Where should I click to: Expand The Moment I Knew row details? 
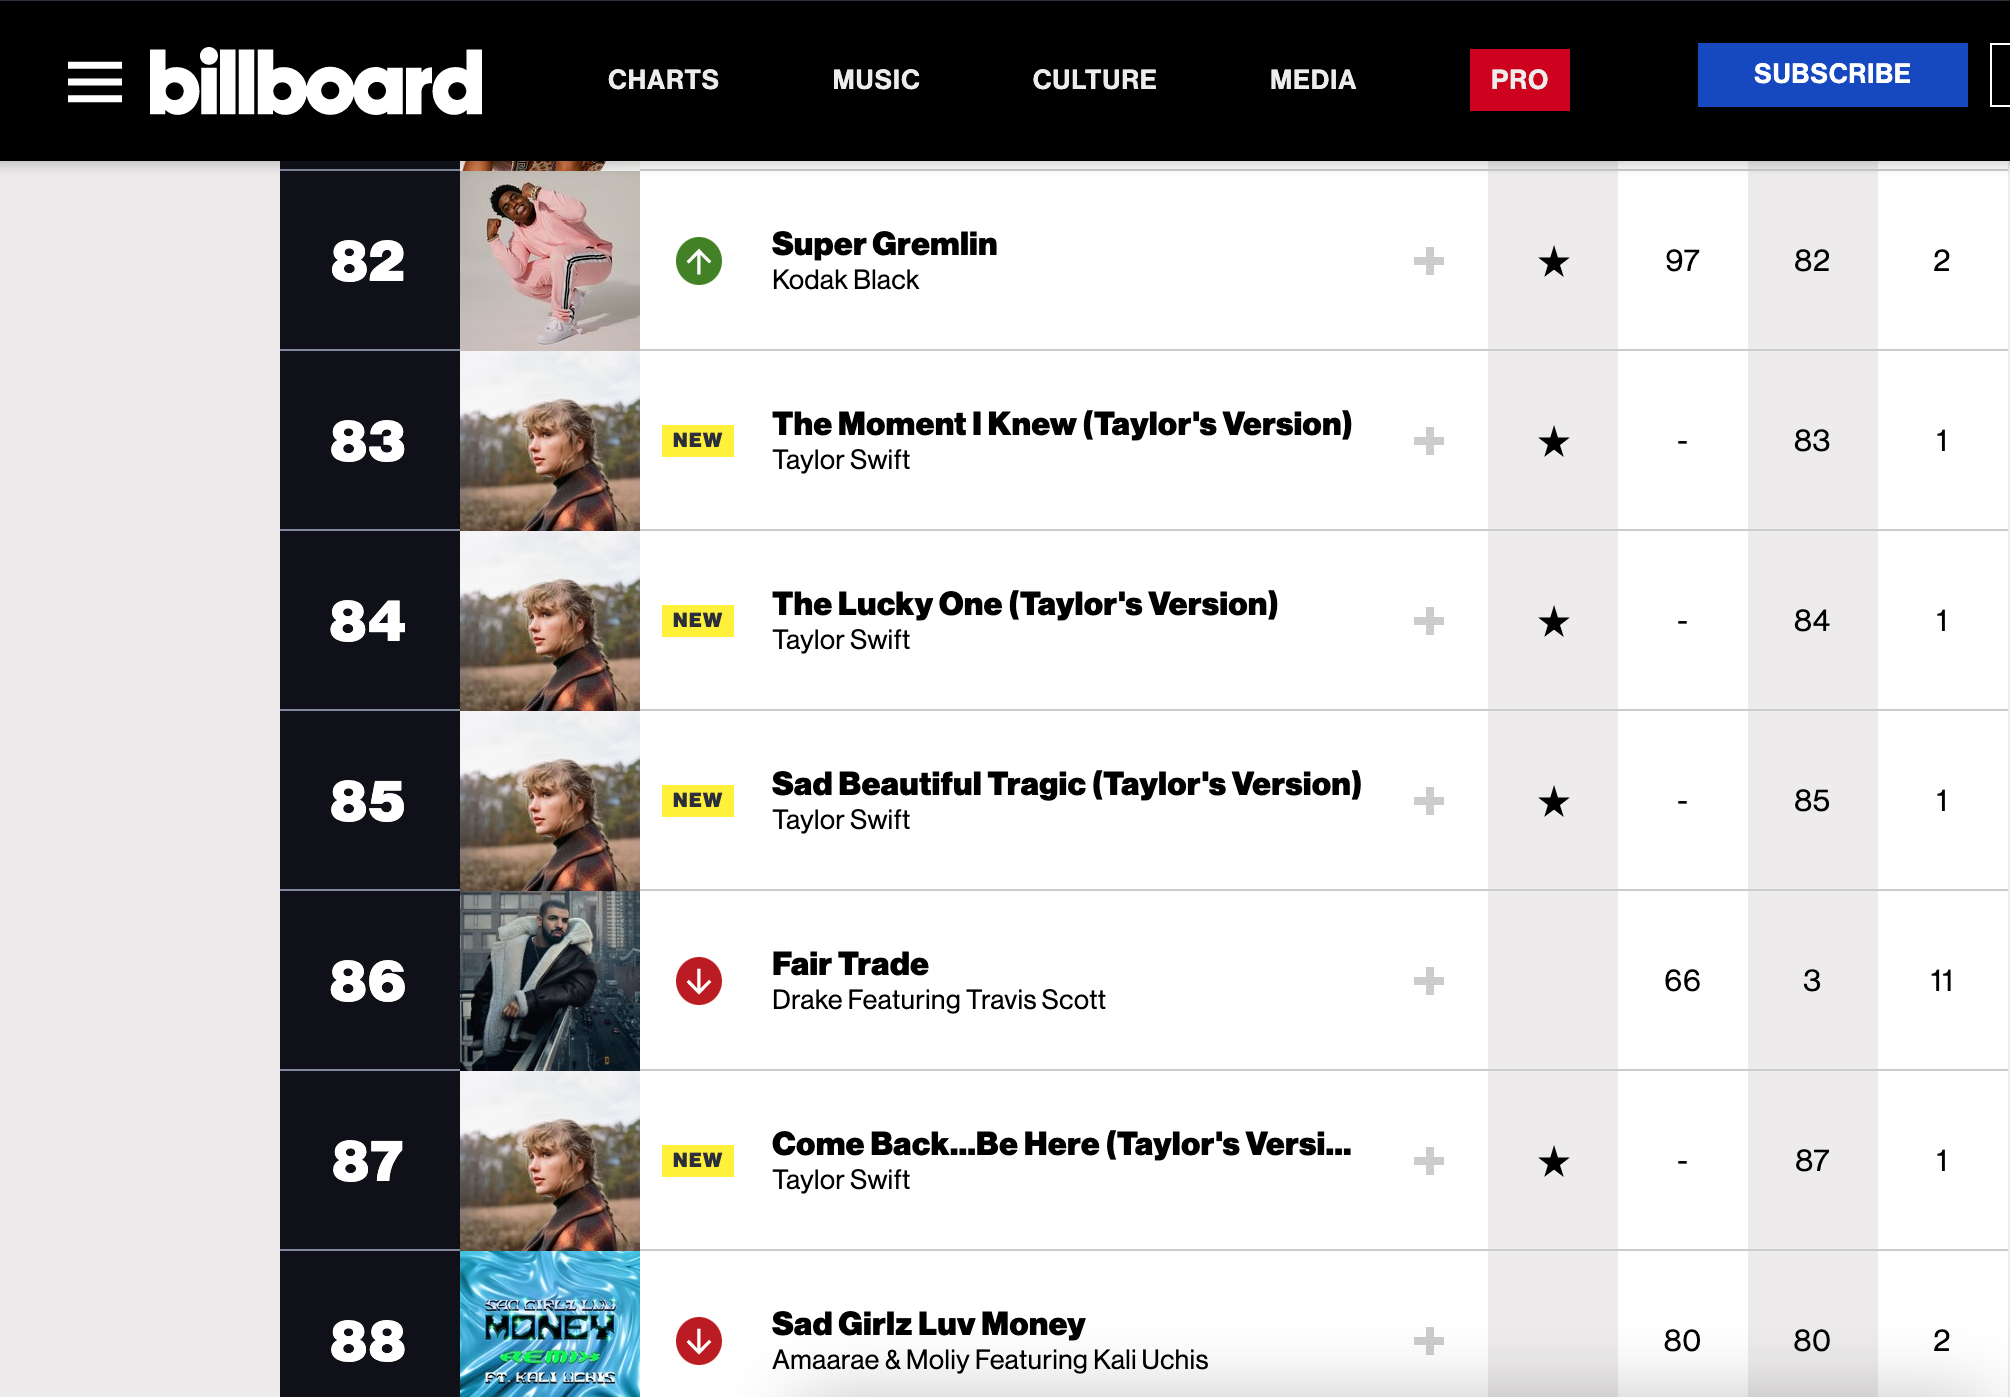1429,441
